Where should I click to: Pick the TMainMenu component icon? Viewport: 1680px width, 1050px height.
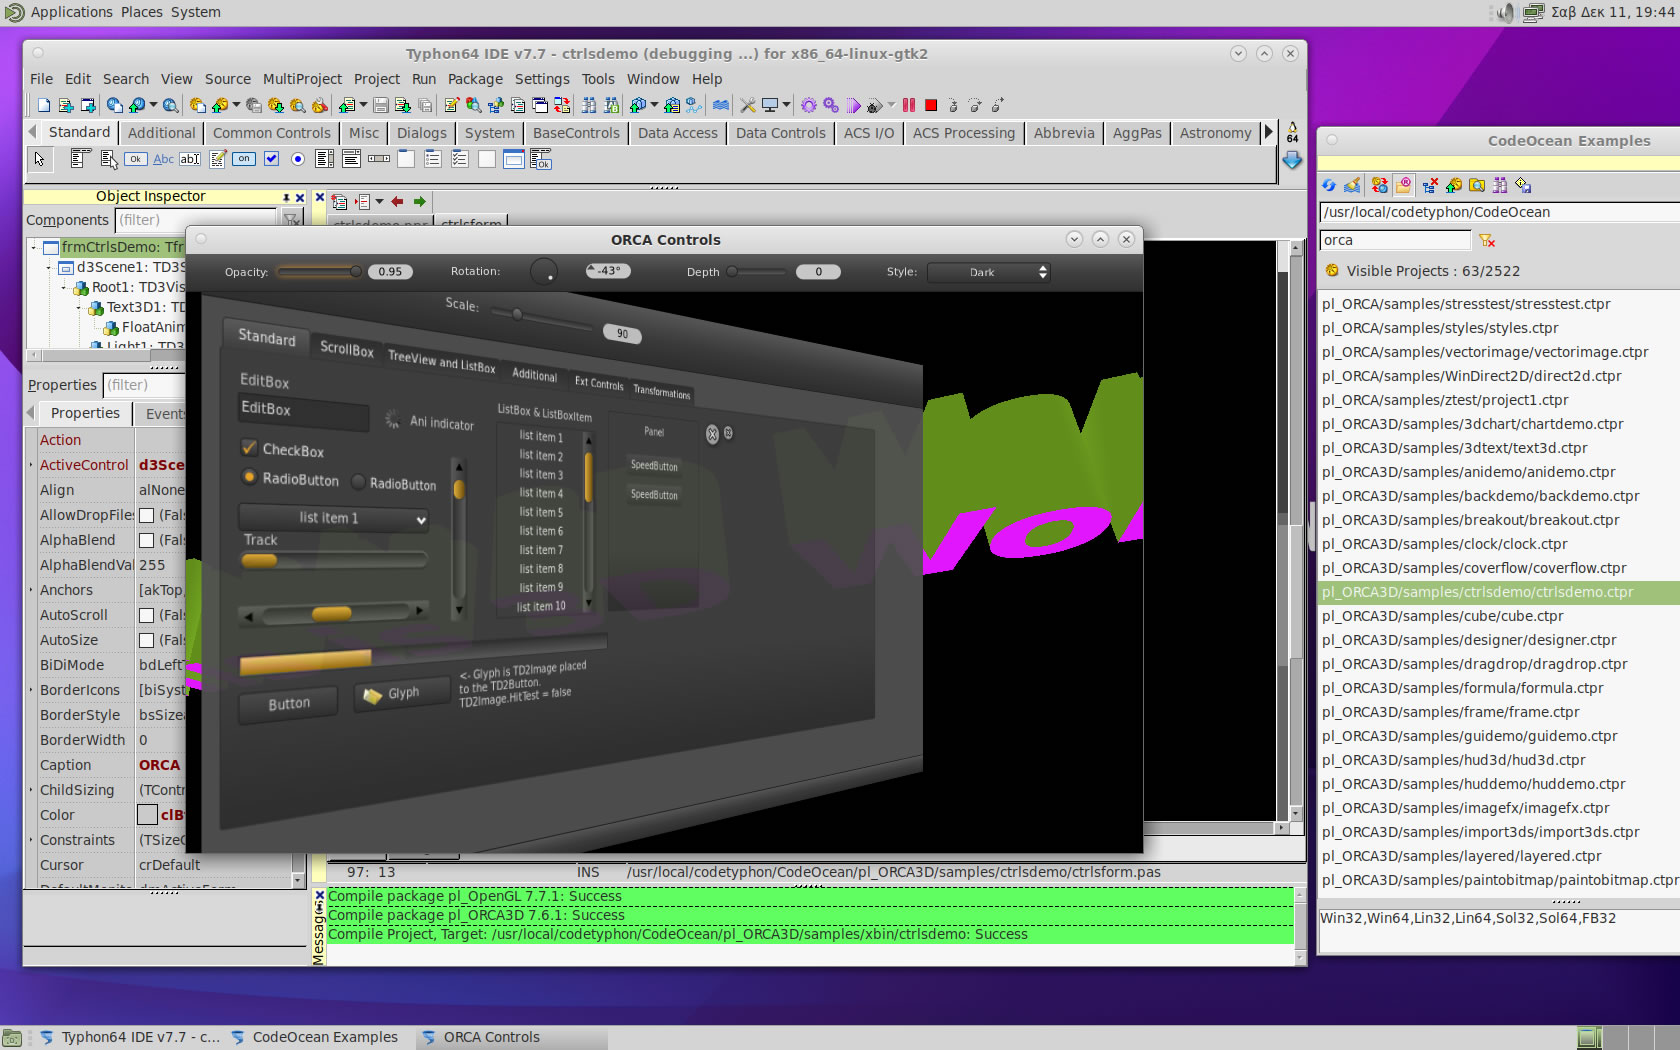[82, 159]
